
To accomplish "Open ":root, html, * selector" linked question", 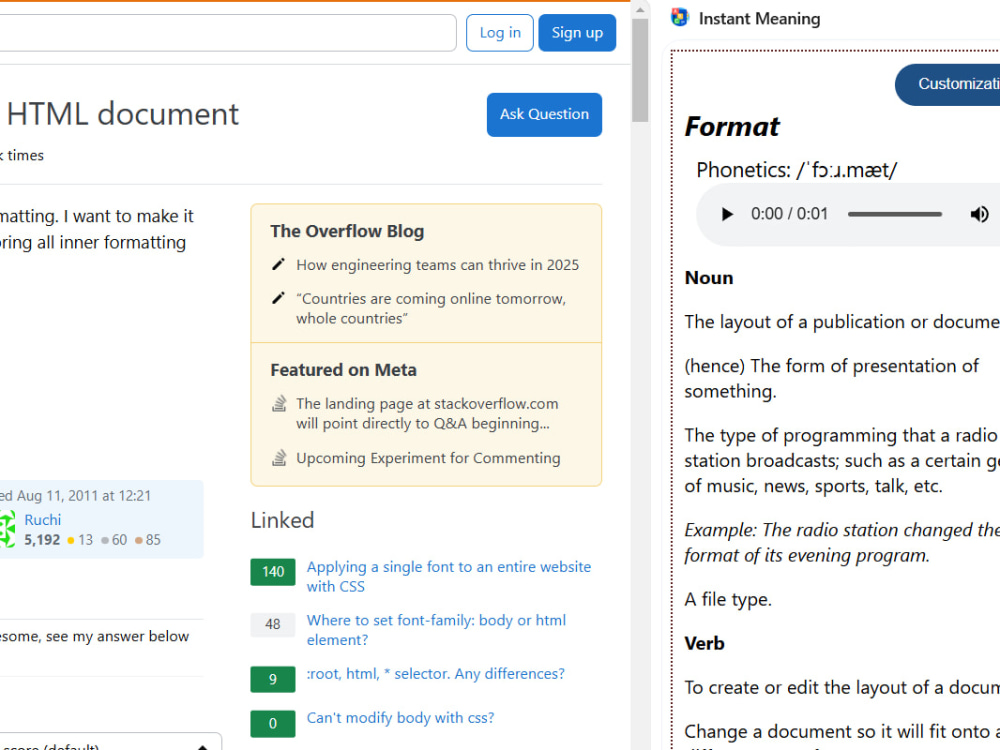I will click(x=436, y=673).
